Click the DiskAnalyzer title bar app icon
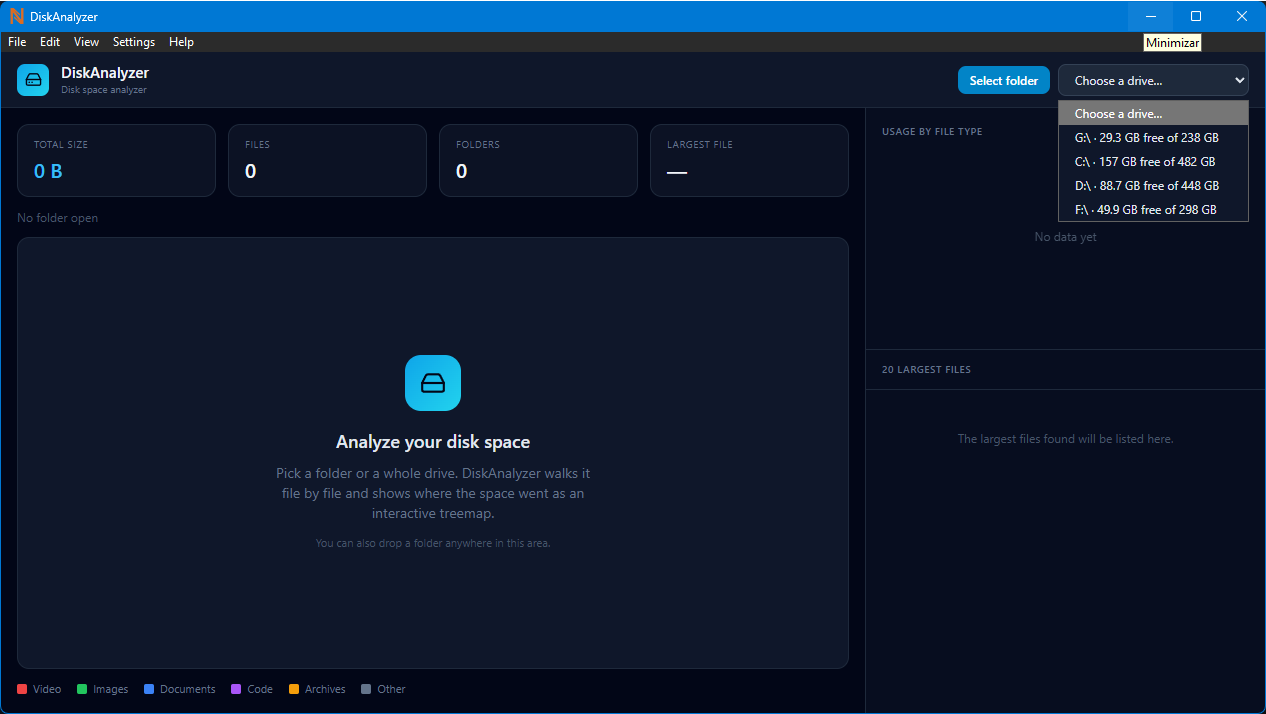Viewport: 1266px width, 714px height. point(16,16)
